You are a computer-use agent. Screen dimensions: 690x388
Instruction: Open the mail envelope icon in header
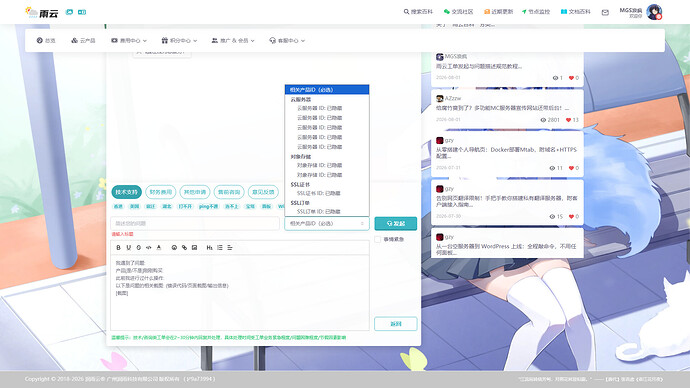coord(605,12)
